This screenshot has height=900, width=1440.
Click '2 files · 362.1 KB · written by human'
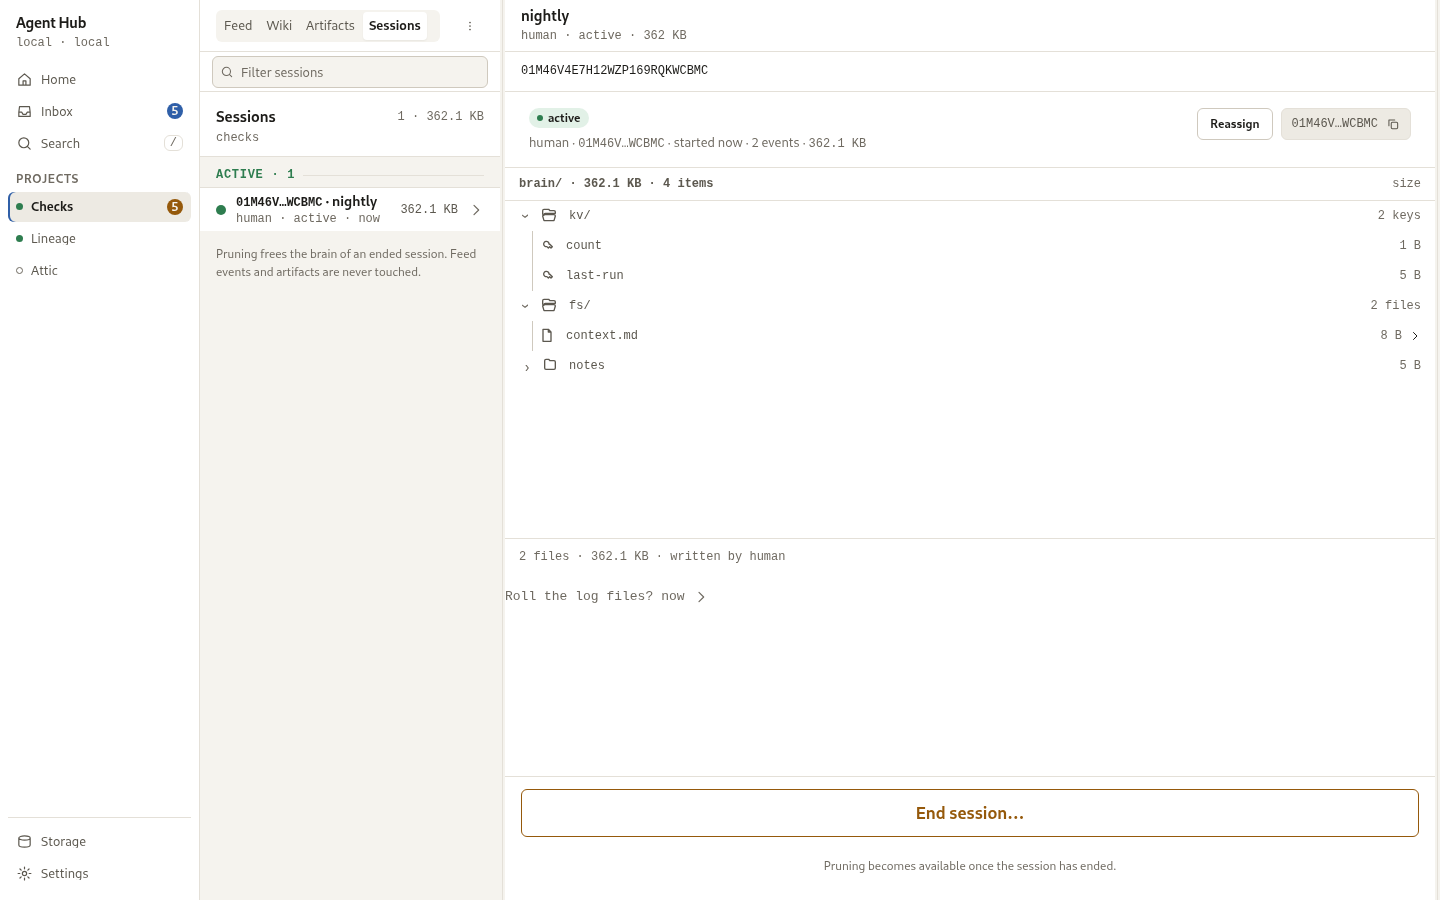[652, 557]
